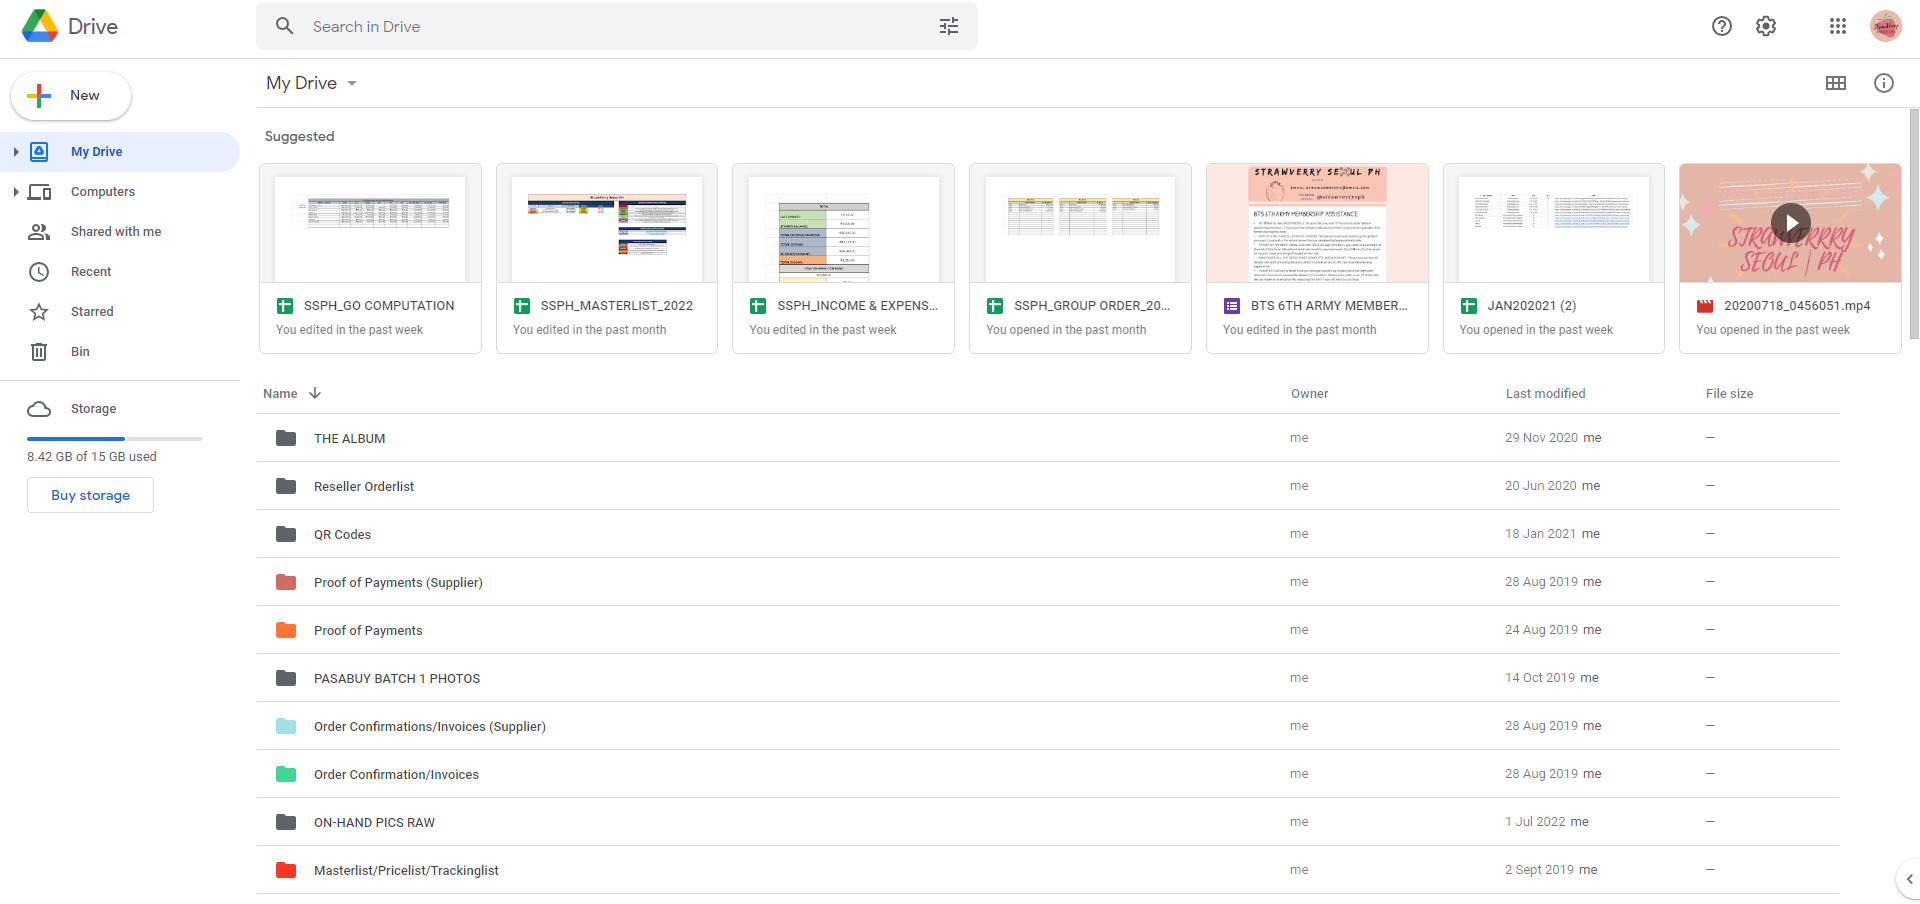Open the Support help icon
The width and height of the screenshot is (1920, 904).
[x=1721, y=26]
